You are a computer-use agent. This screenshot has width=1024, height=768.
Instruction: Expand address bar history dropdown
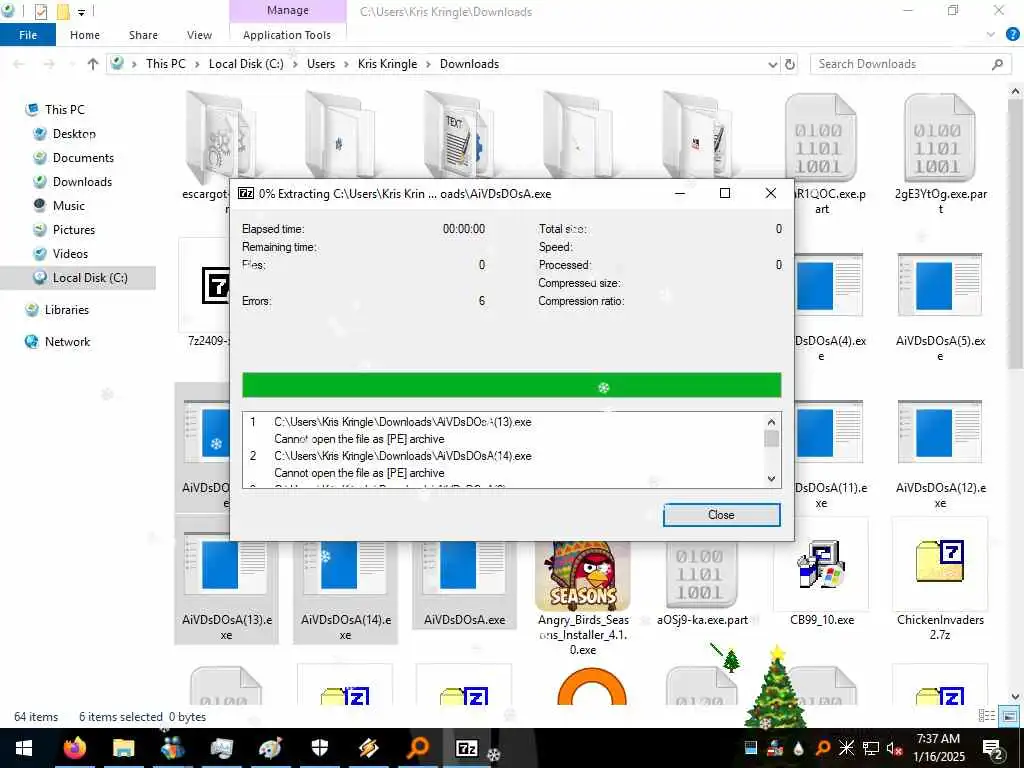[773, 64]
